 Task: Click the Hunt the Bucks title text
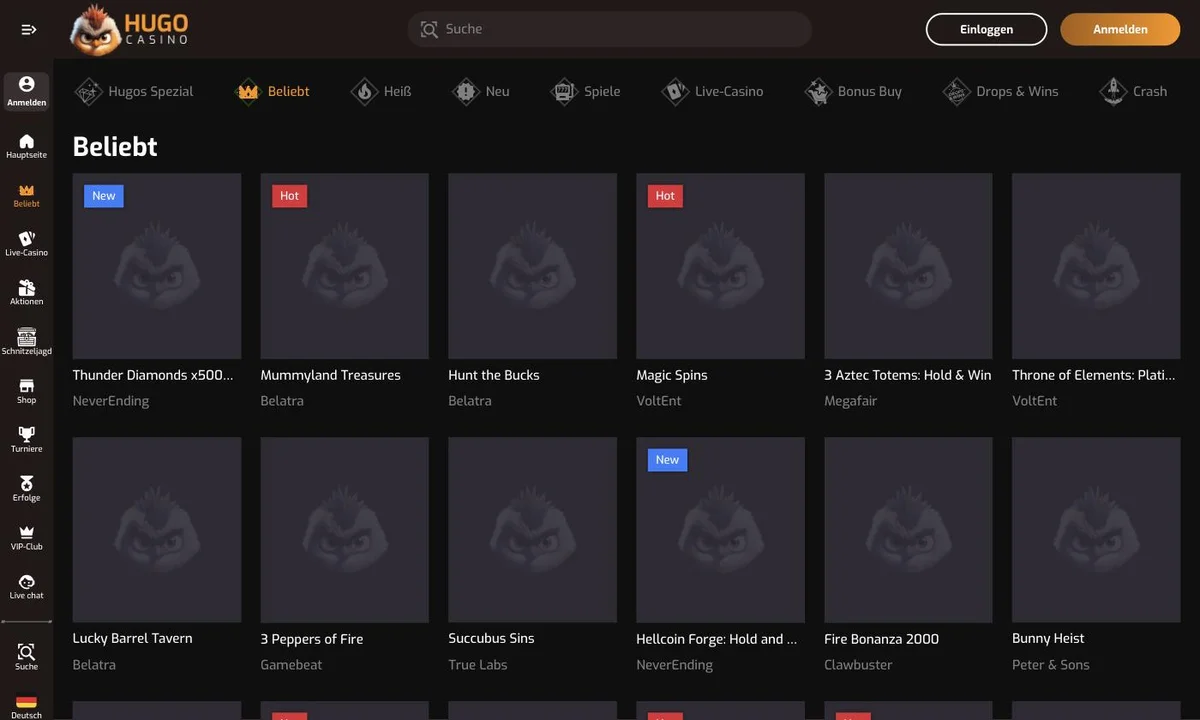[494, 375]
